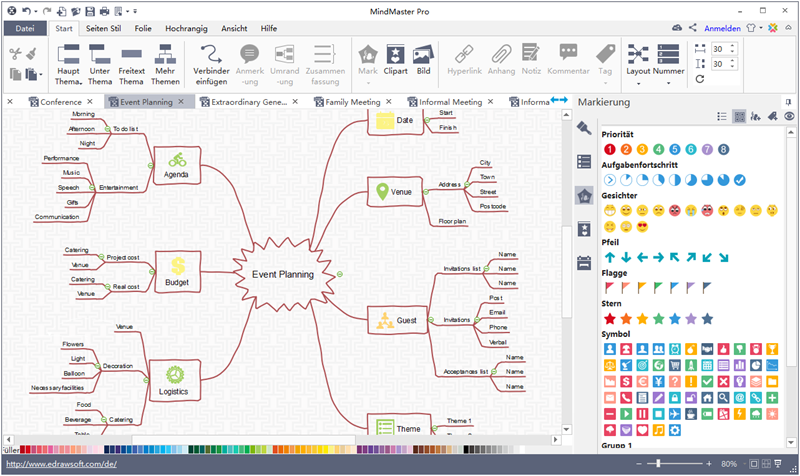Insert a picture with Bild icon
800x476 pixels.
[x=424, y=61]
